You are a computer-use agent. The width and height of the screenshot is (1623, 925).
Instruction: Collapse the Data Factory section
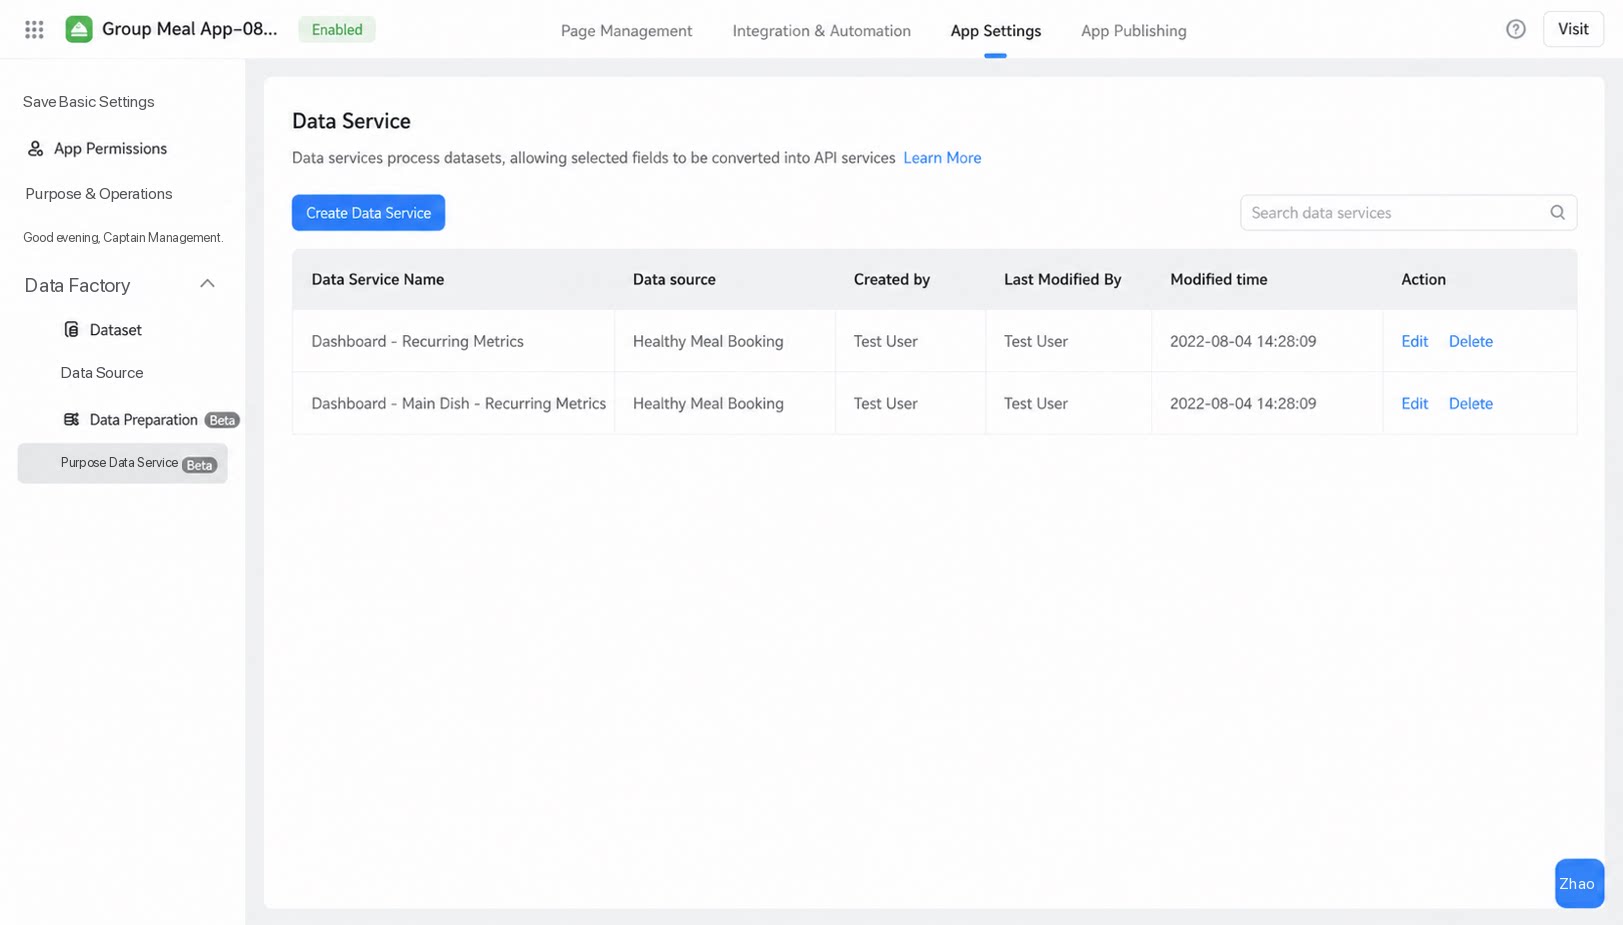click(207, 285)
